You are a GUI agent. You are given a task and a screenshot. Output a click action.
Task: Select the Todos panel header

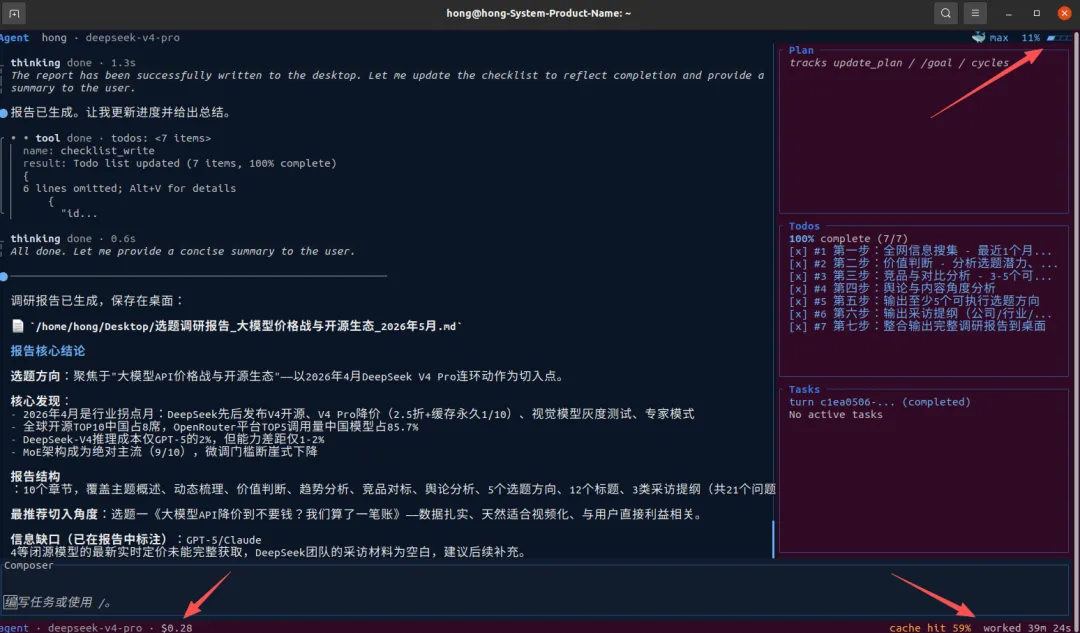tap(804, 226)
